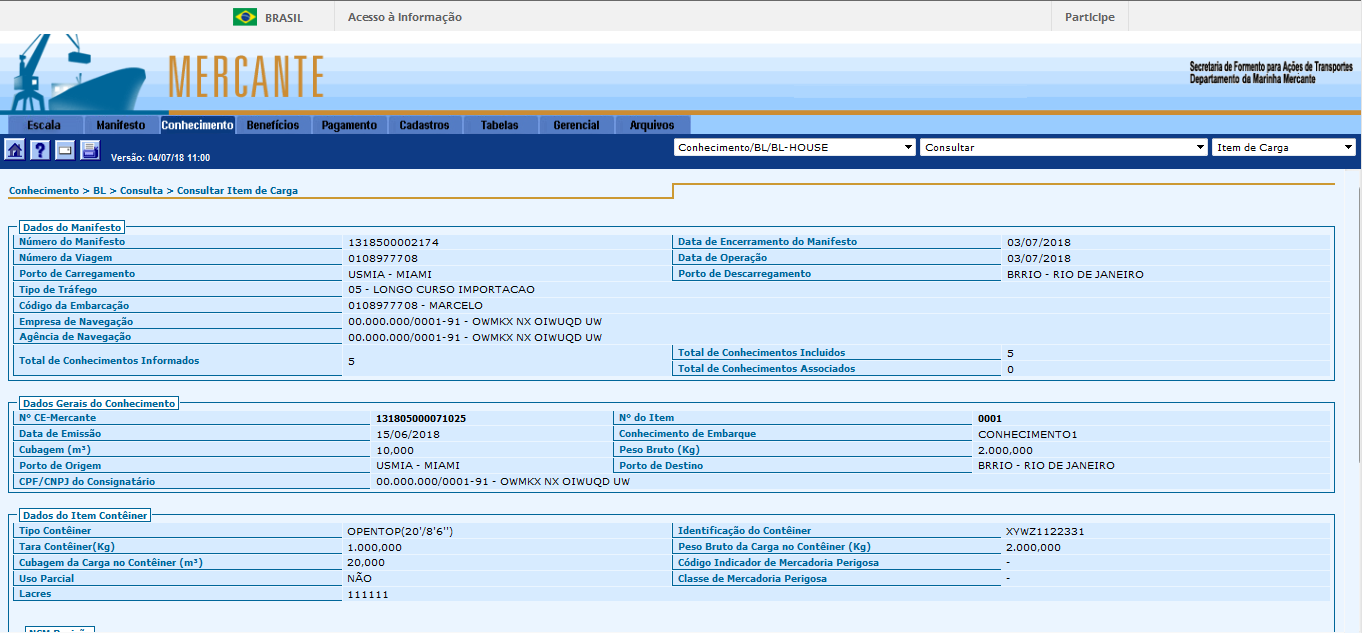This screenshot has width=1363, height=633.
Task: Click the message envelope icon
Action: [65, 150]
